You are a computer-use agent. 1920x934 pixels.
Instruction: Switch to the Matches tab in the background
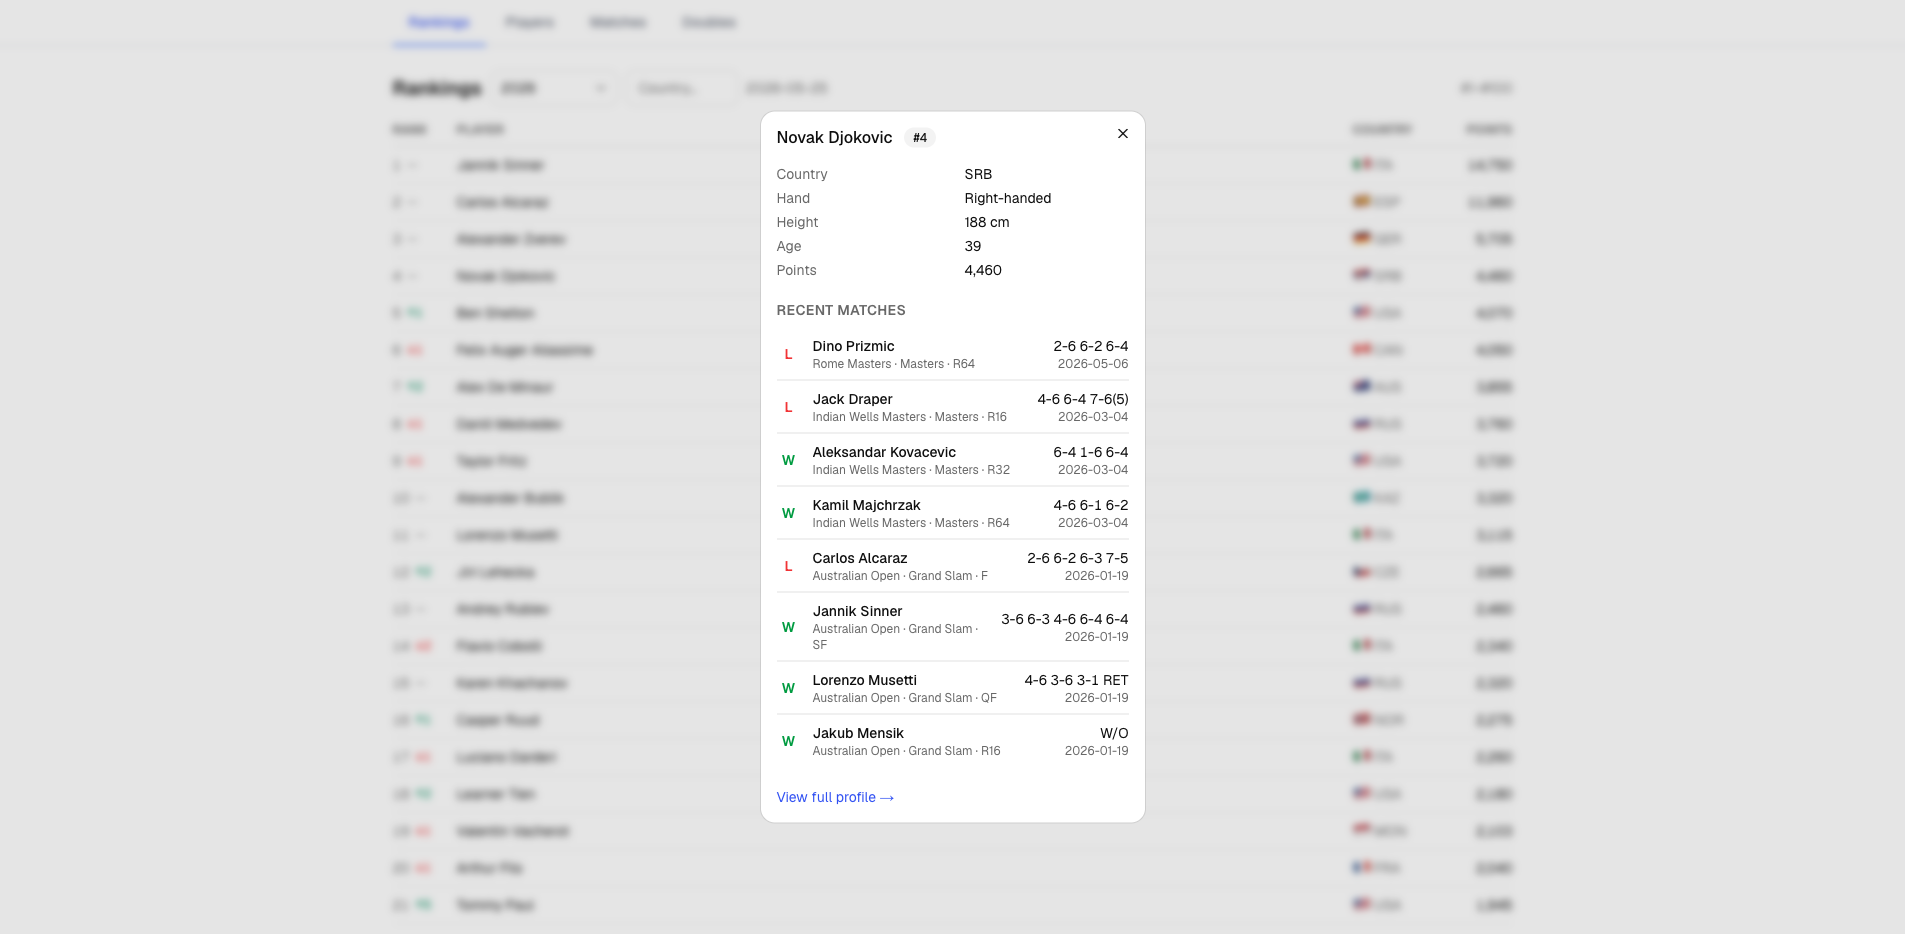[x=618, y=22]
